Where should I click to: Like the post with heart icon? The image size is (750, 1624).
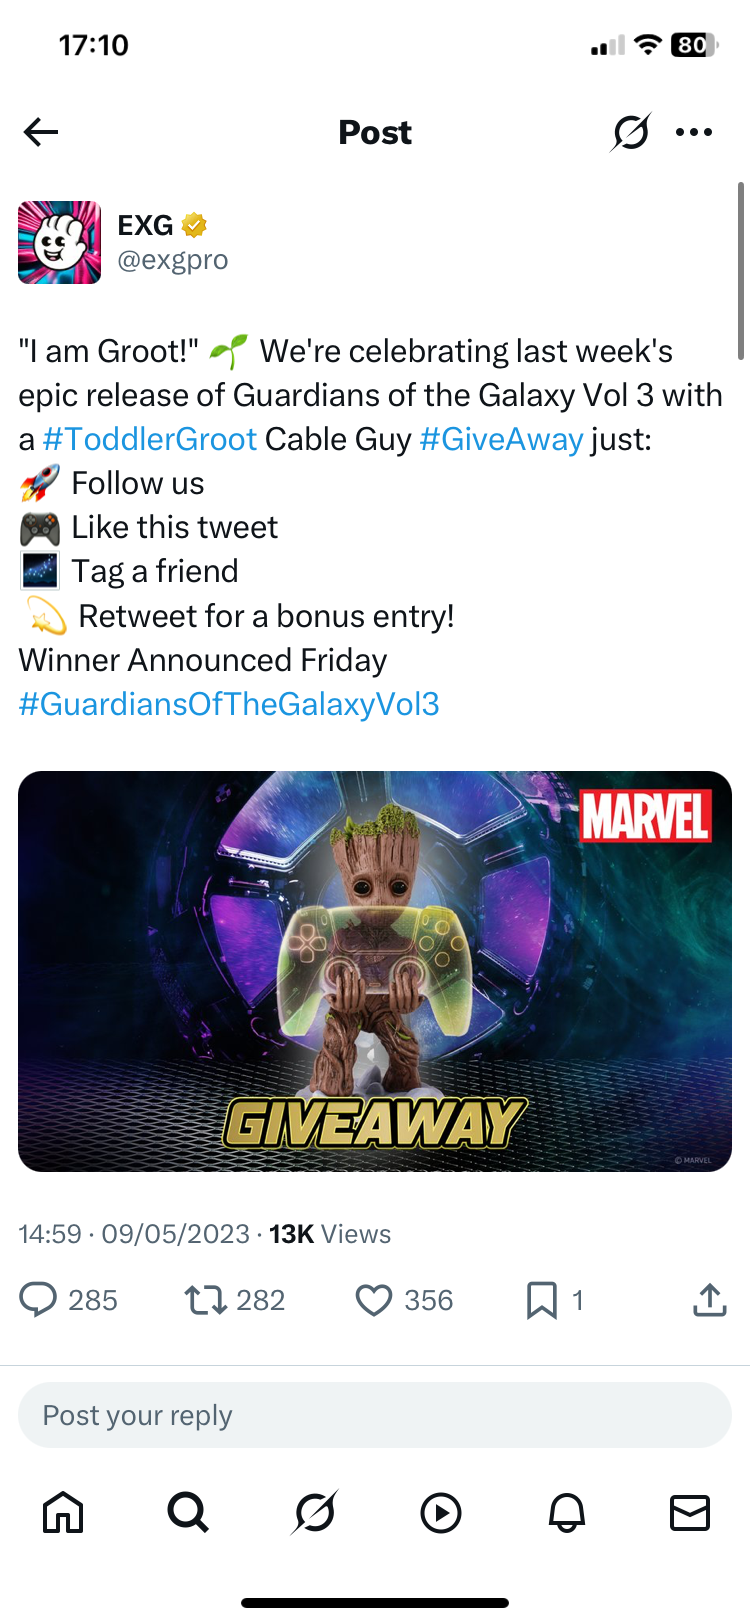tap(374, 1300)
